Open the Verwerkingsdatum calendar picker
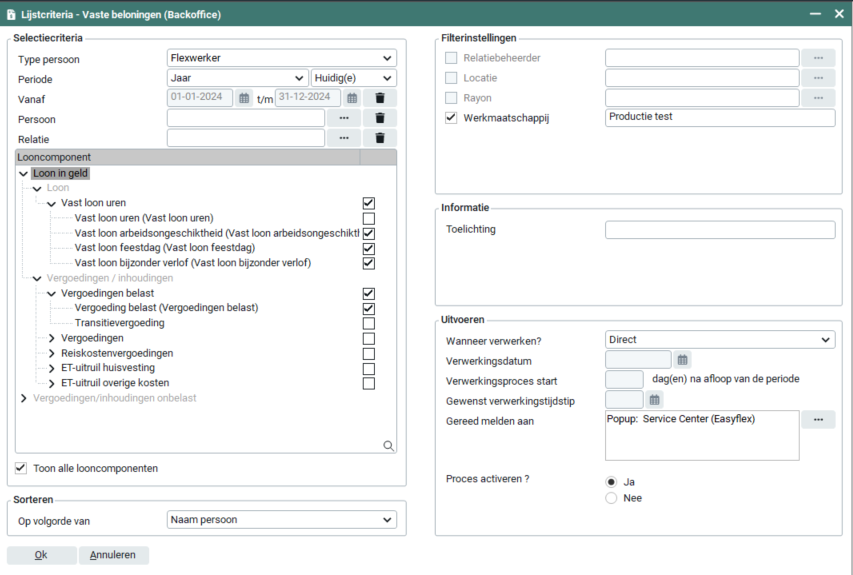The width and height of the screenshot is (853, 575). pos(683,360)
